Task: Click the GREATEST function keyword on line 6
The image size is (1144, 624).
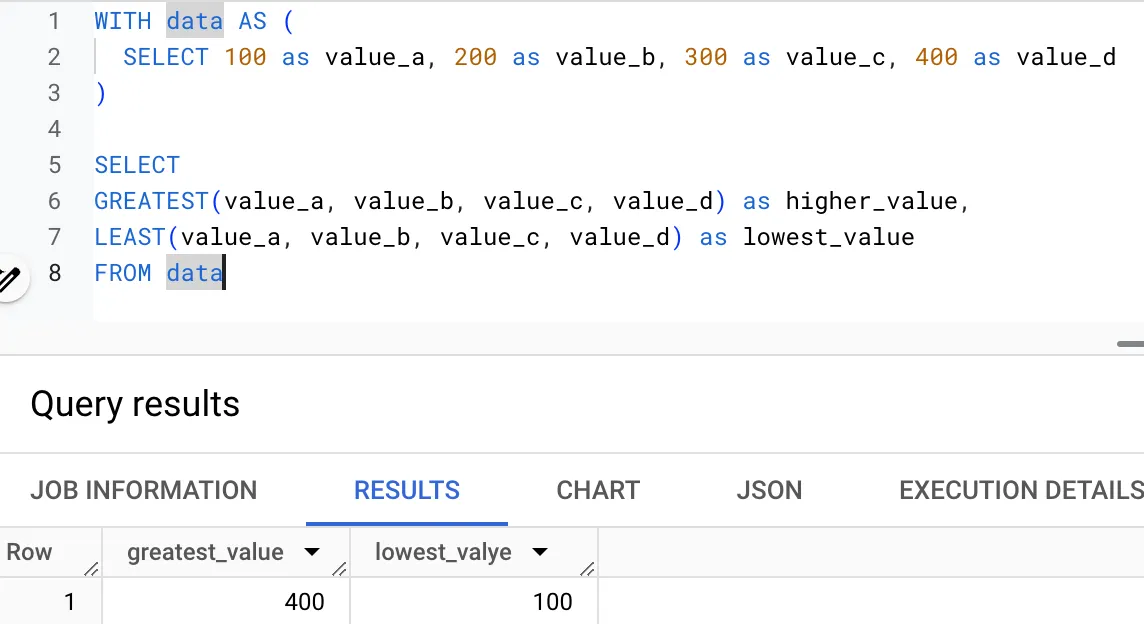Action: click(x=151, y=201)
